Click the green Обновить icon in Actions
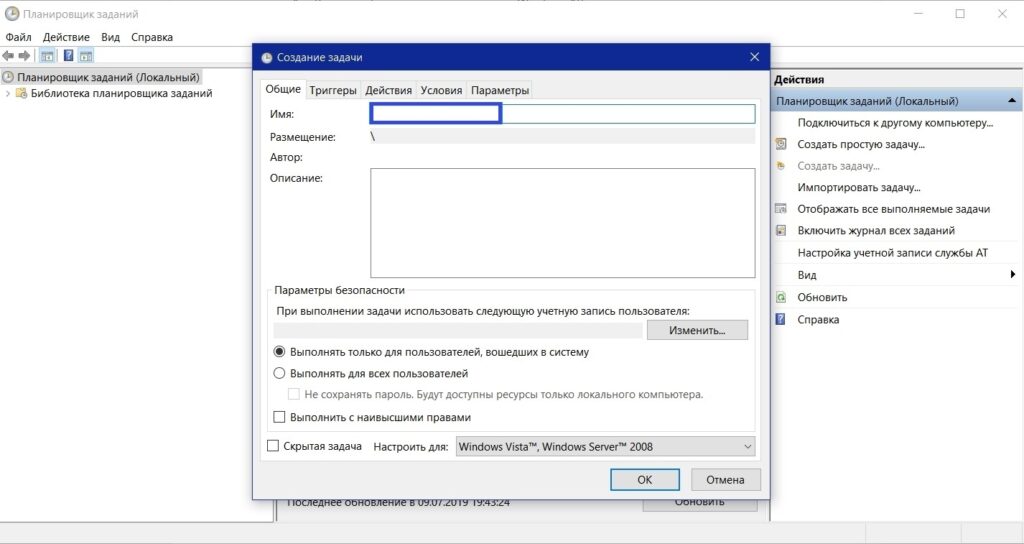Screen dimensions: 1024x544 tap(780, 297)
